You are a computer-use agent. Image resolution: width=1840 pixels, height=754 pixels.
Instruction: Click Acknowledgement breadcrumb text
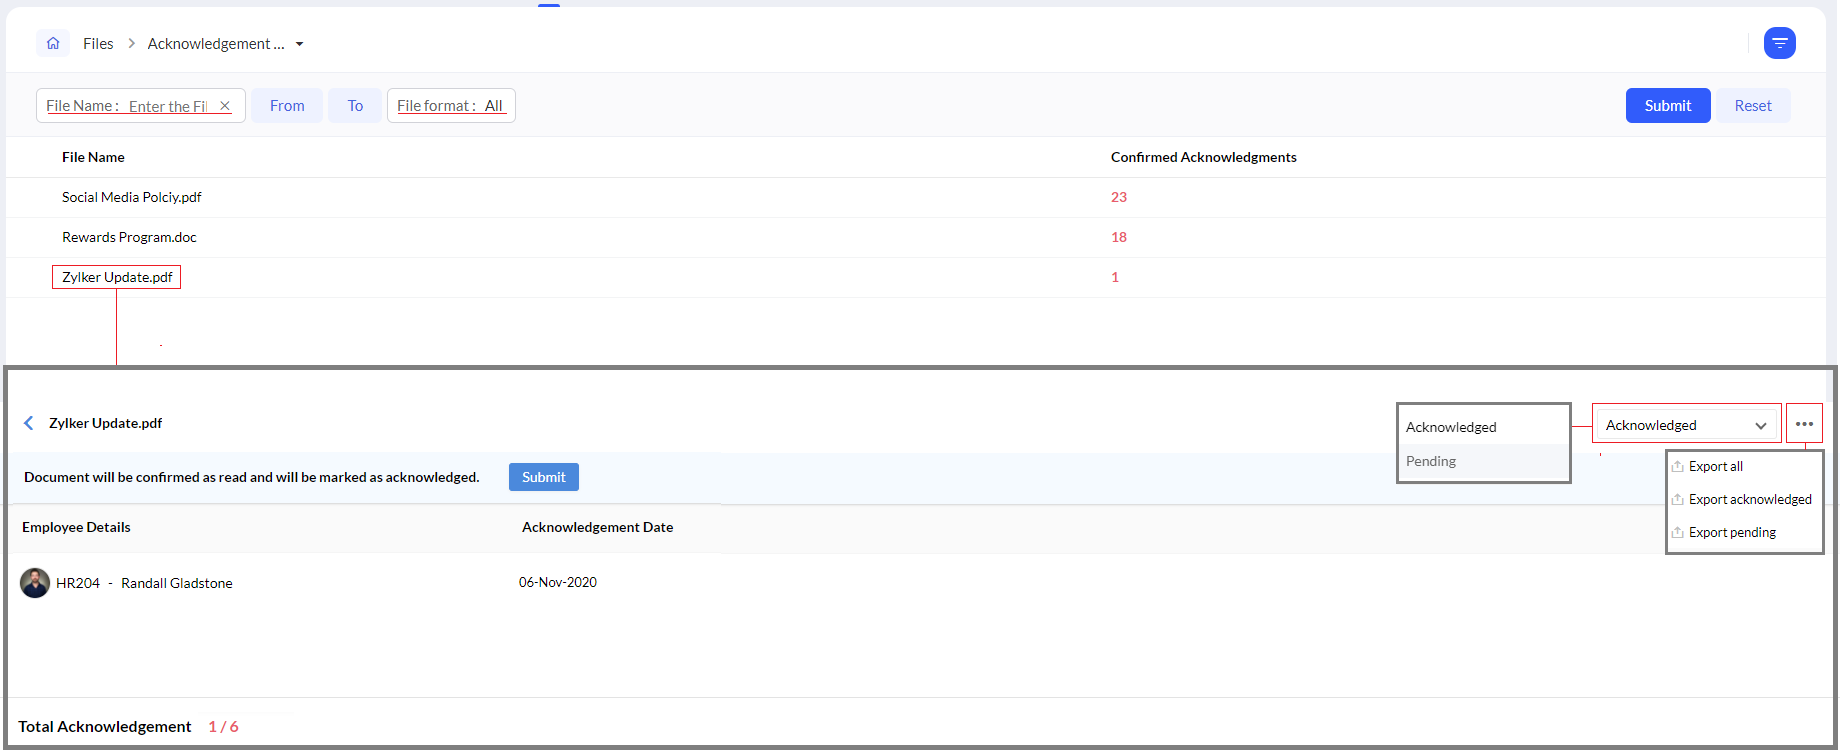coord(216,44)
